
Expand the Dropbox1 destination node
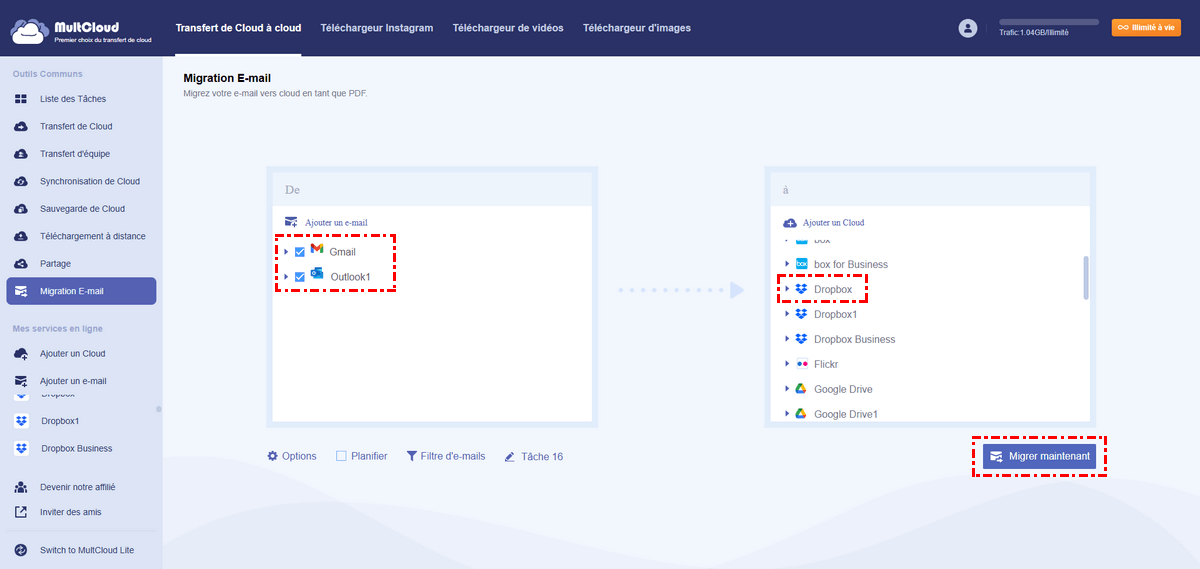(x=787, y=314)
